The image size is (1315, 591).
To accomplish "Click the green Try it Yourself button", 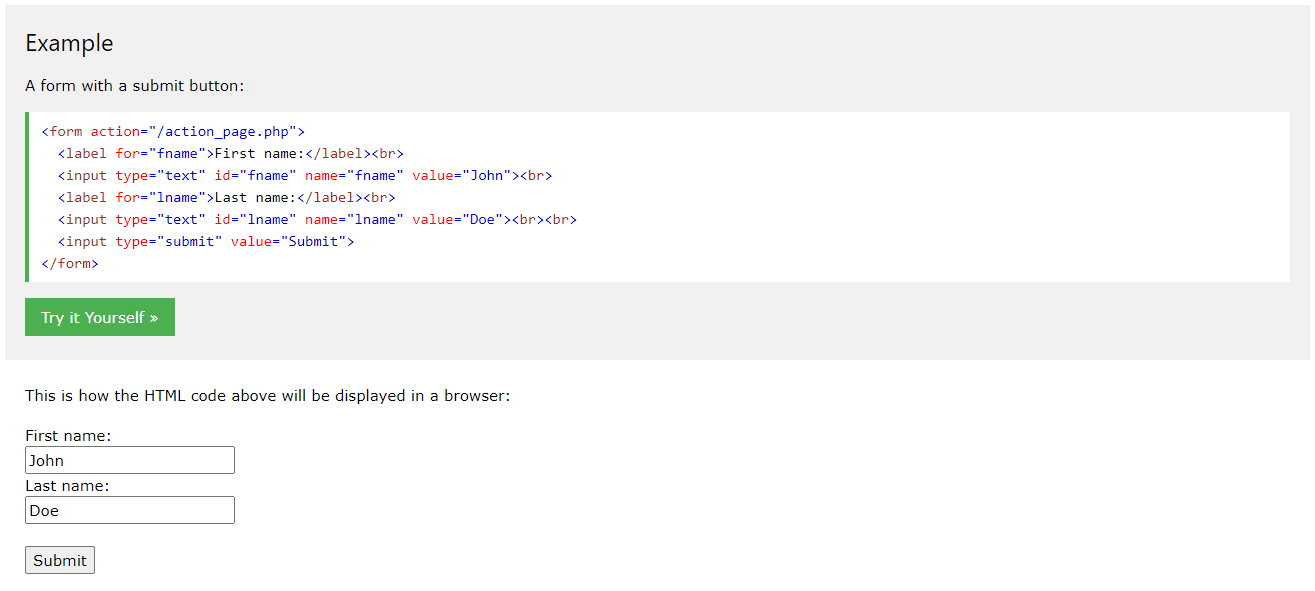I will 99,316.
